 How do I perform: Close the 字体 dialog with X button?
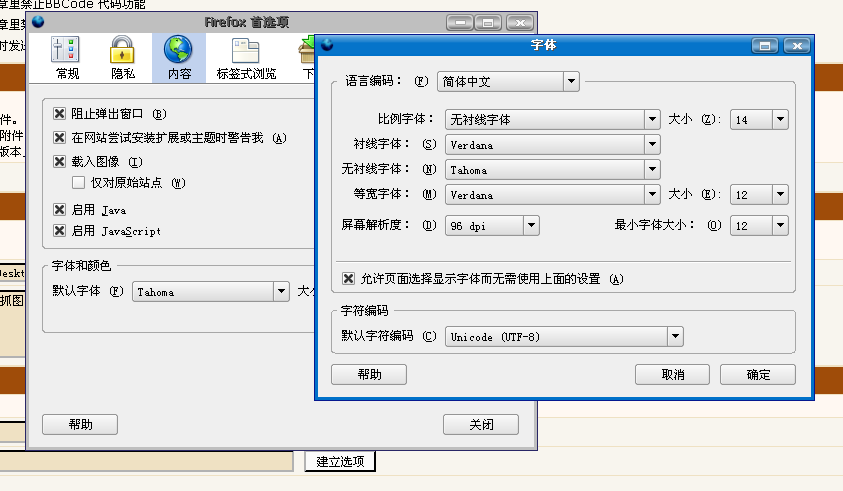pos(797,46)
